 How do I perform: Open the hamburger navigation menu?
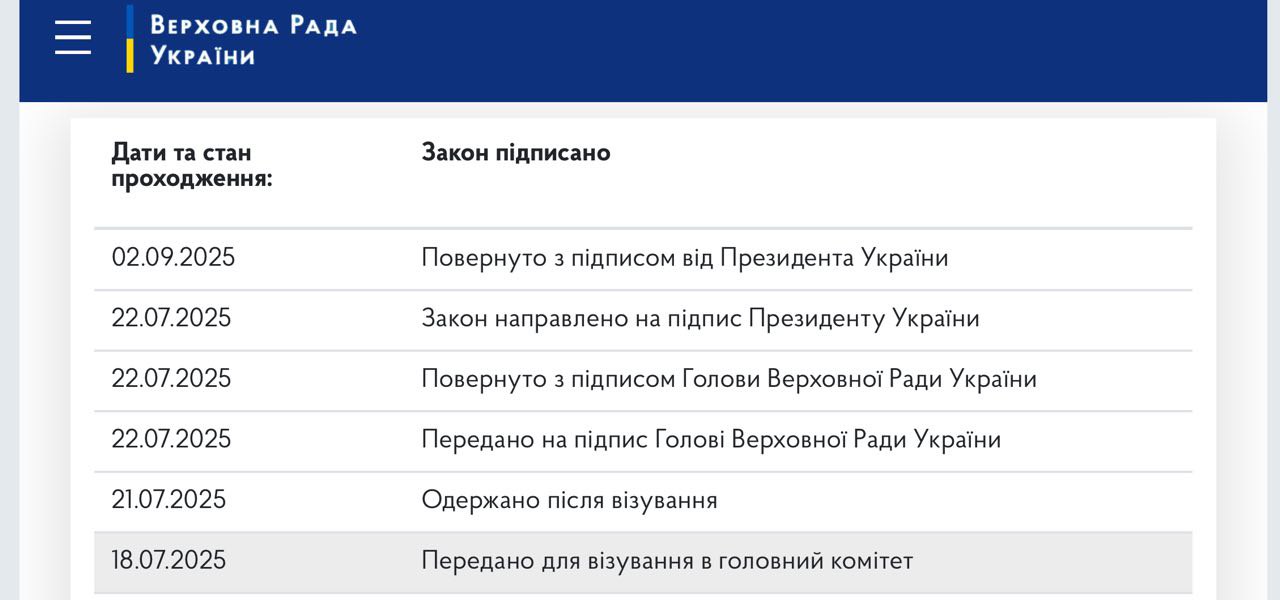point(73,38)
